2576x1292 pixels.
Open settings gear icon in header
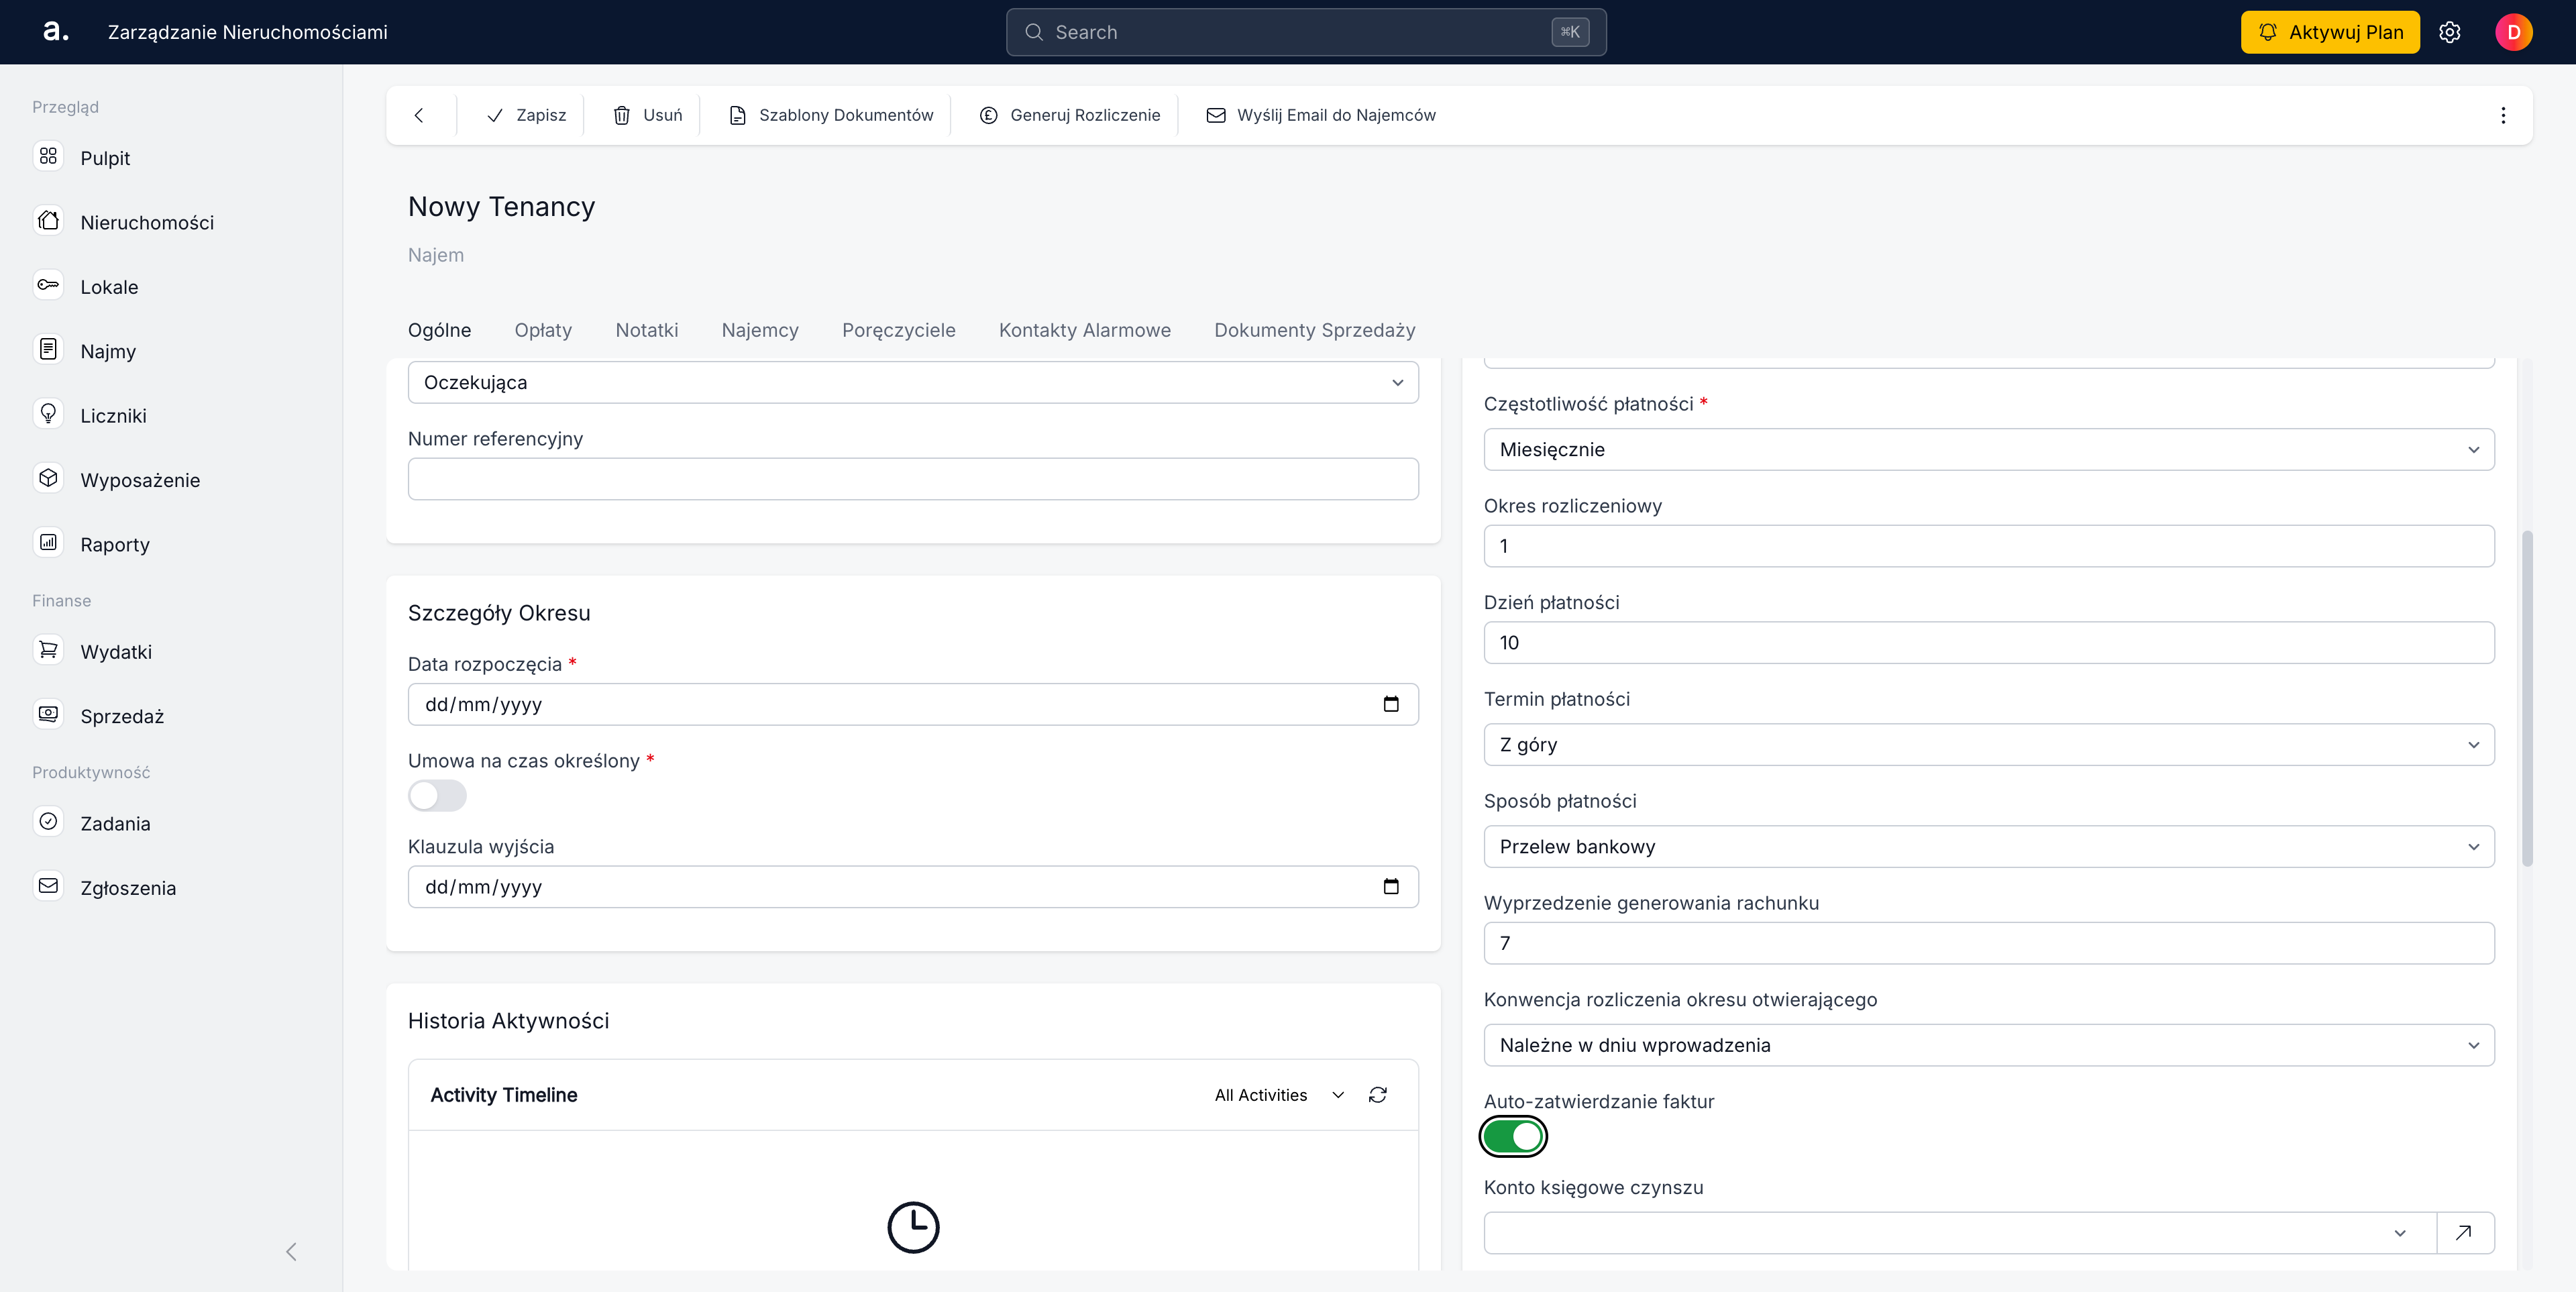[x=2450, y=32]
